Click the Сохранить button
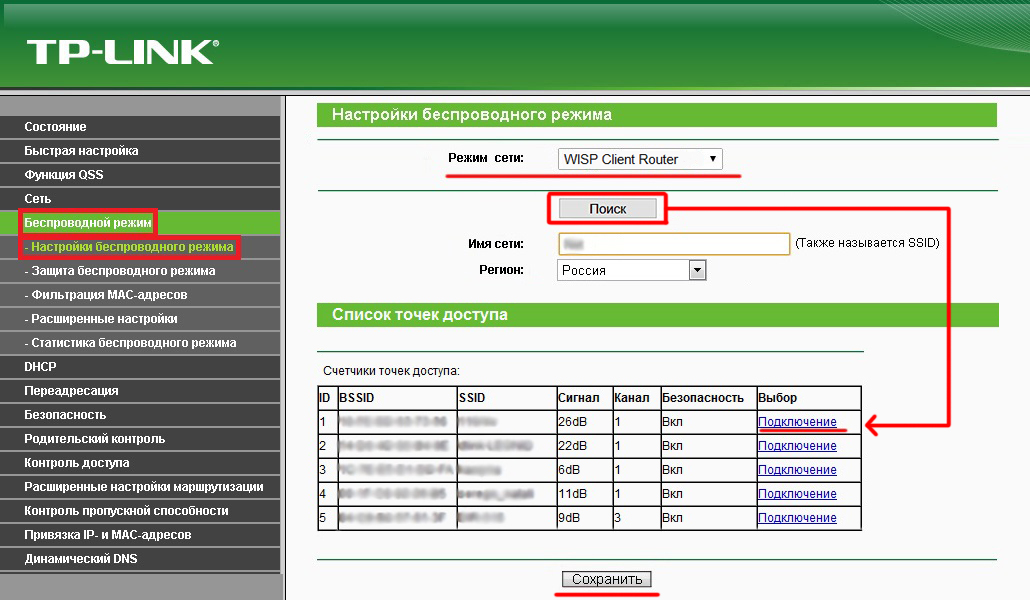Image resolution: width=1030 pixels, height=600 pixels. [607, 580]
